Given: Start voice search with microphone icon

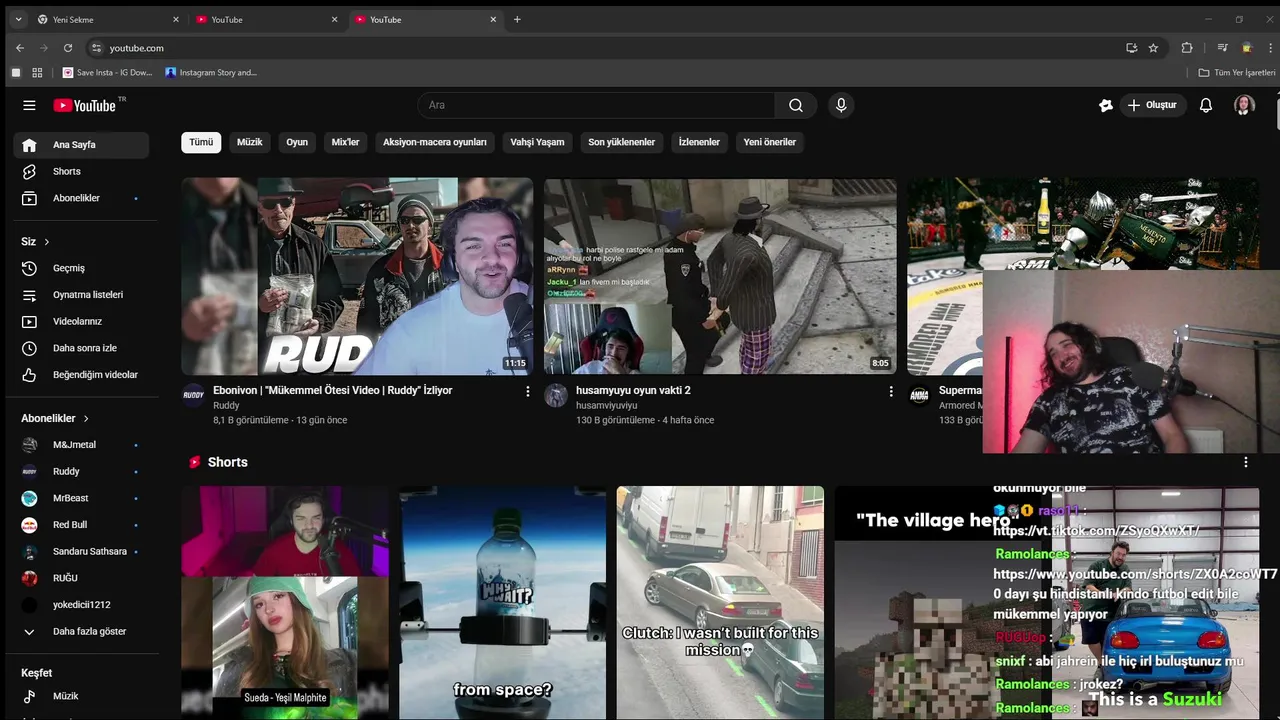Looking at the screenshot, I should click(841, 105).
